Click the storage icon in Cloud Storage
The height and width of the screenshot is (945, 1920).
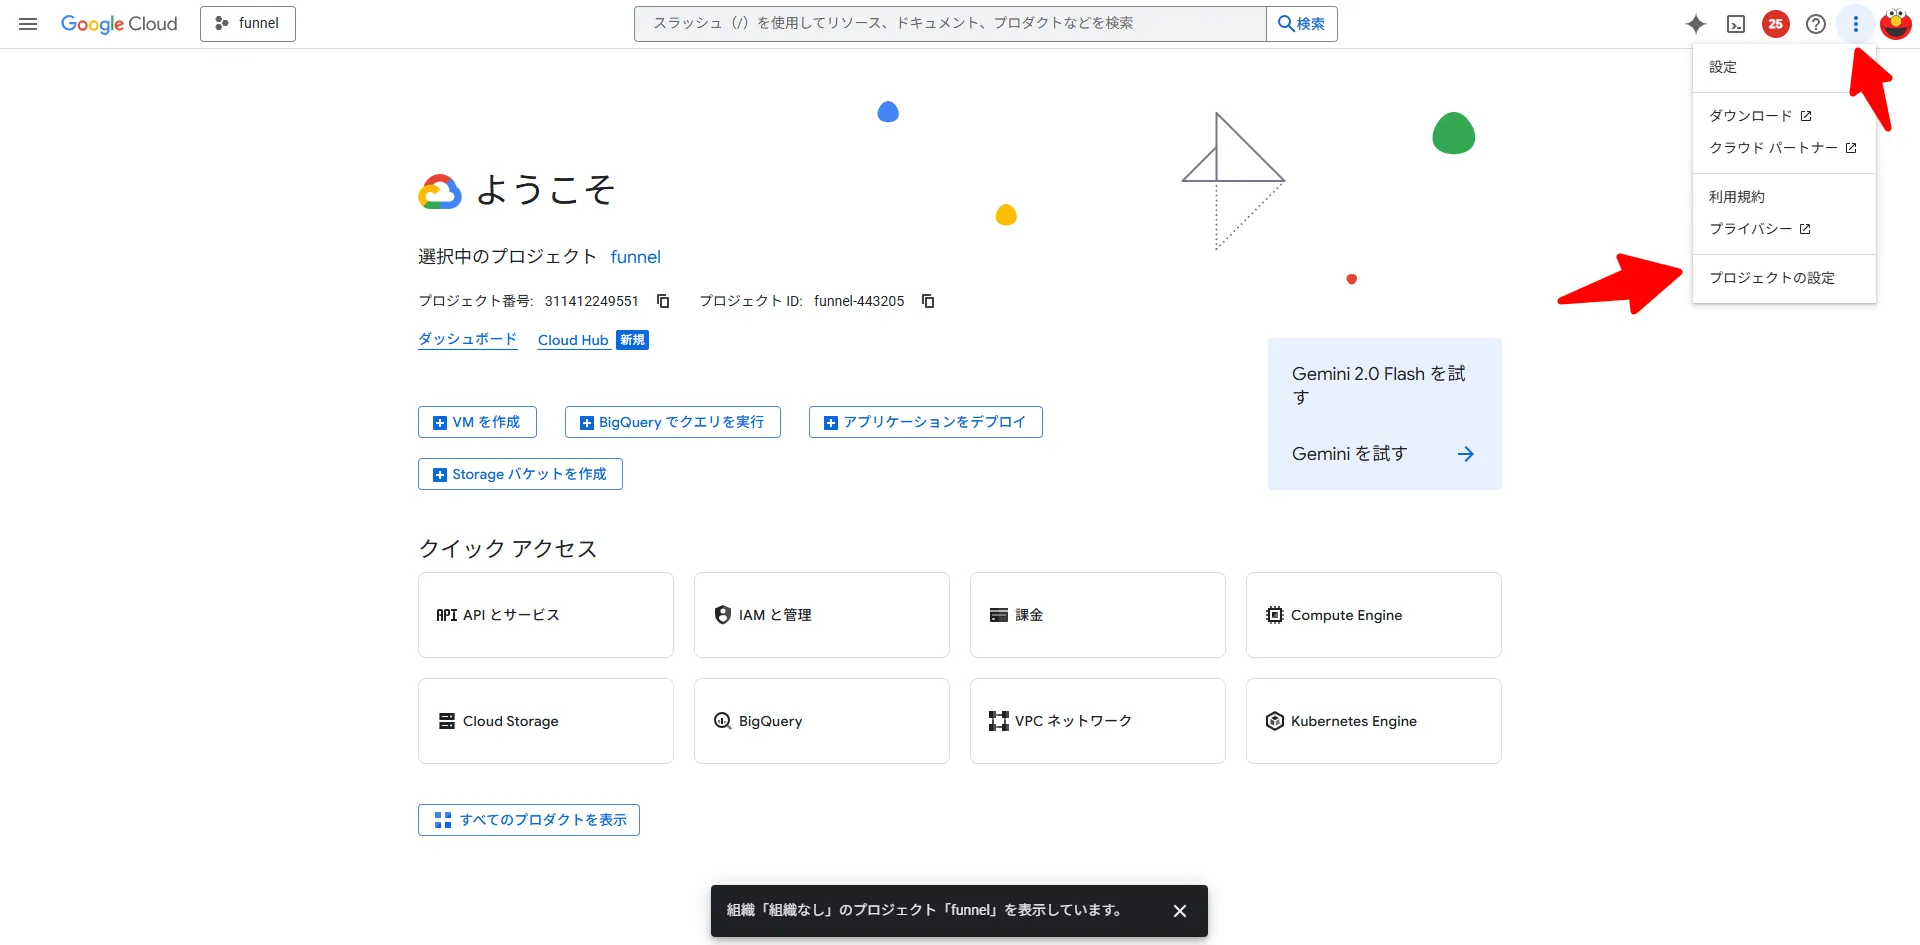[x=447, y=721]
